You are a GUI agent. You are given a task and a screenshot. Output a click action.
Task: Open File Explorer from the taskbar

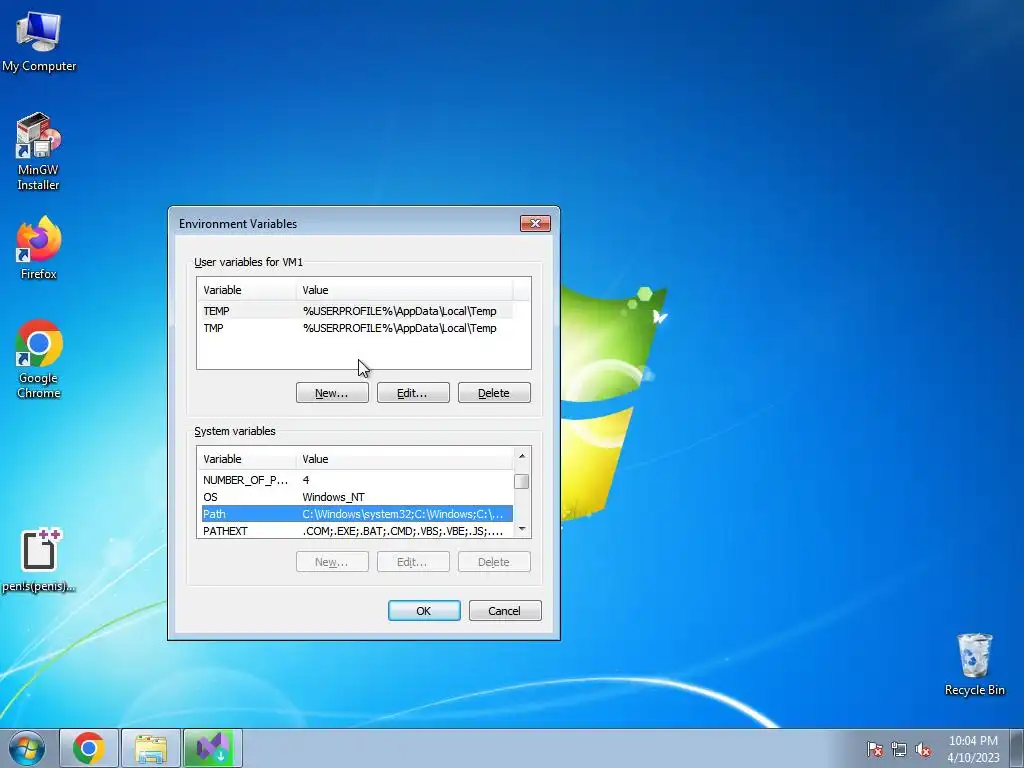pyautogui.click(x=151, y=748)
